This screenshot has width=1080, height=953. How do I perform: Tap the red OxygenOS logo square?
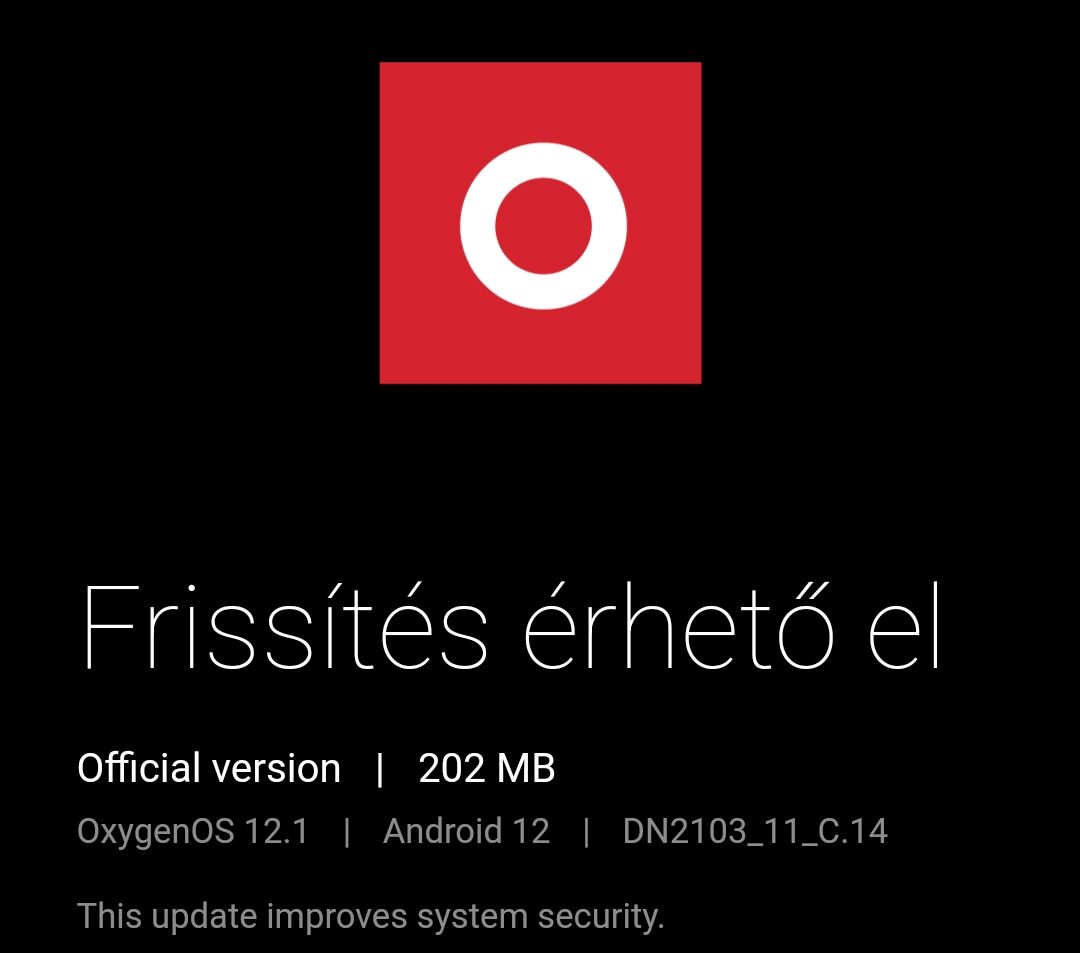[541, 222]
